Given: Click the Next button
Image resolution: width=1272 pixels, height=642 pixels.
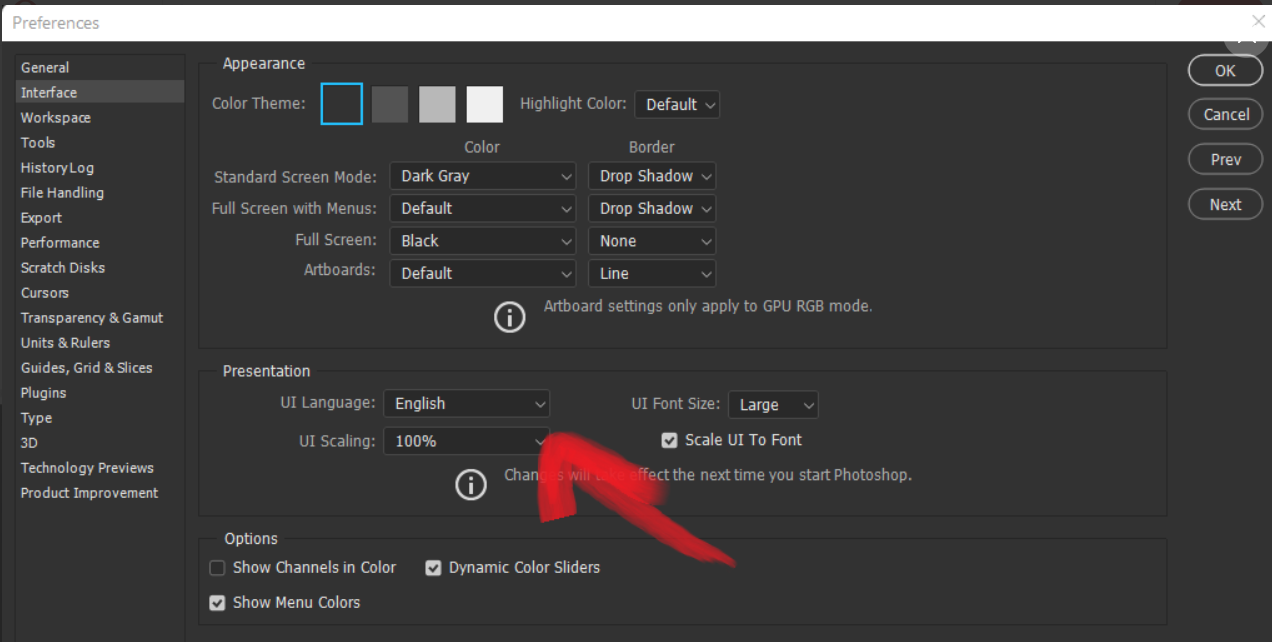Looking at the screenshot, I should tap(1225, 203).
